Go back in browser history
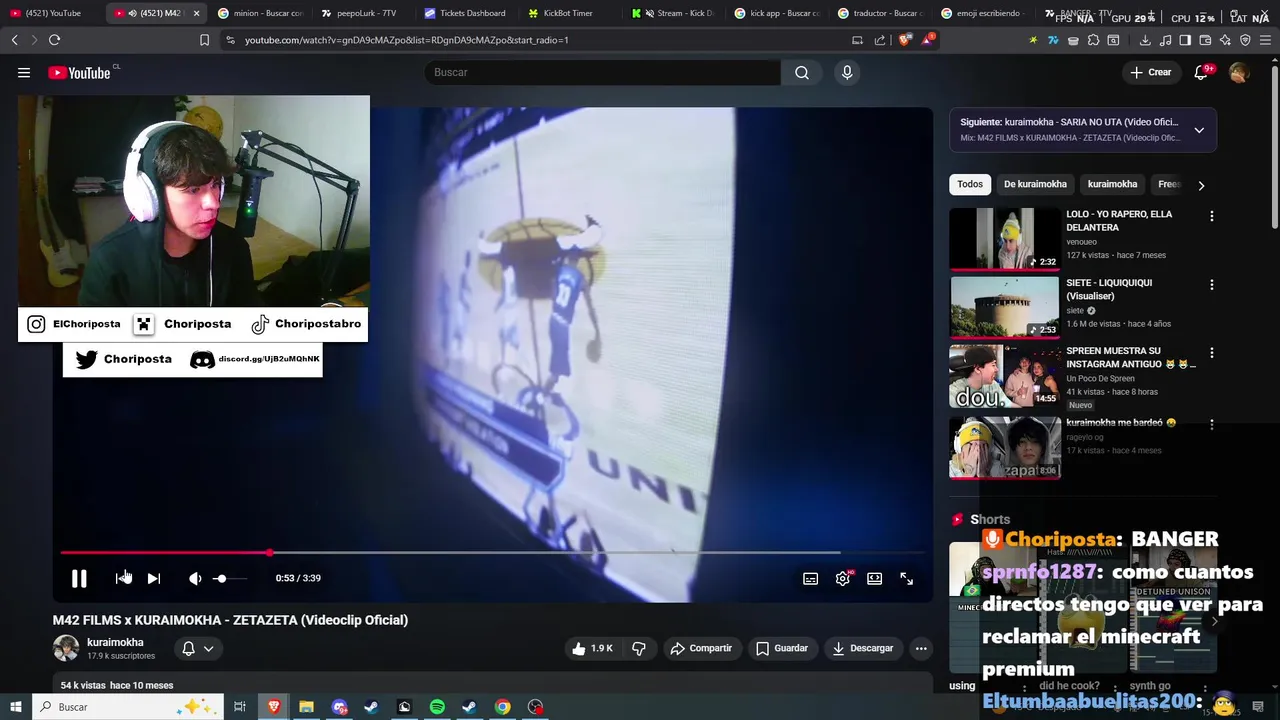The height and width of the screenshot is (720, 1280). [14, 40]
